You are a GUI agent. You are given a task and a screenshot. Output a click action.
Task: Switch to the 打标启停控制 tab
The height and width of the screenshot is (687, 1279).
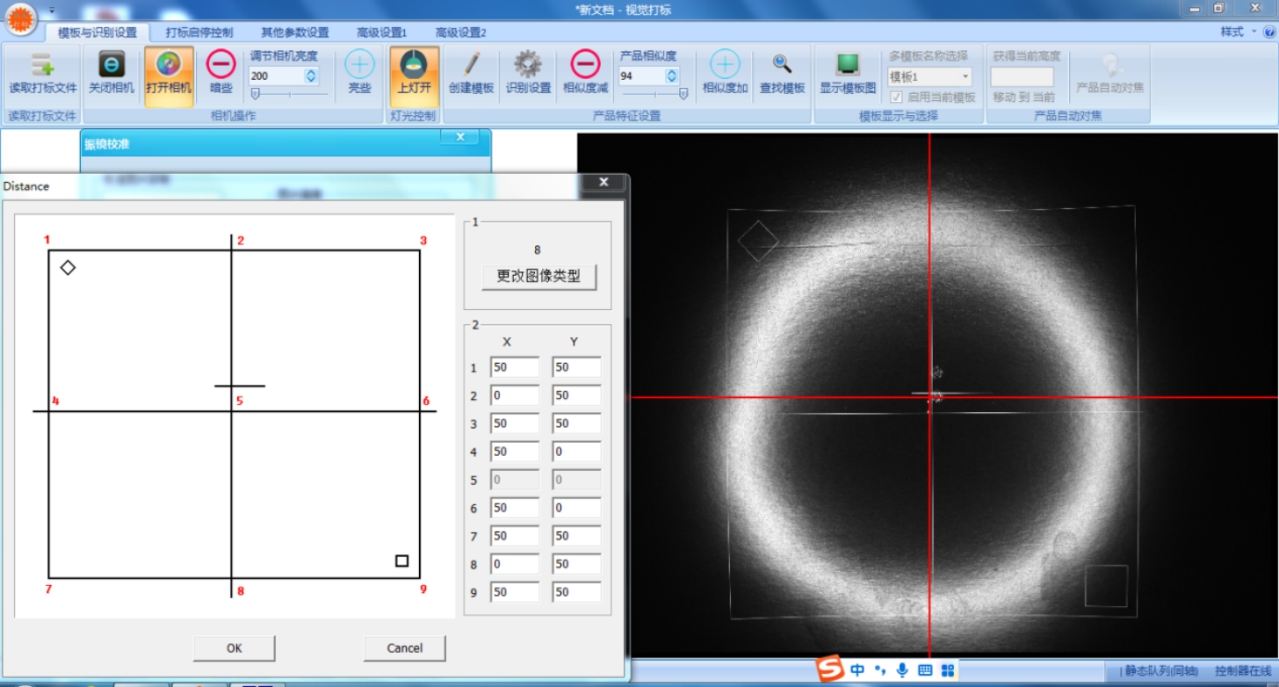tap(199, 33)
